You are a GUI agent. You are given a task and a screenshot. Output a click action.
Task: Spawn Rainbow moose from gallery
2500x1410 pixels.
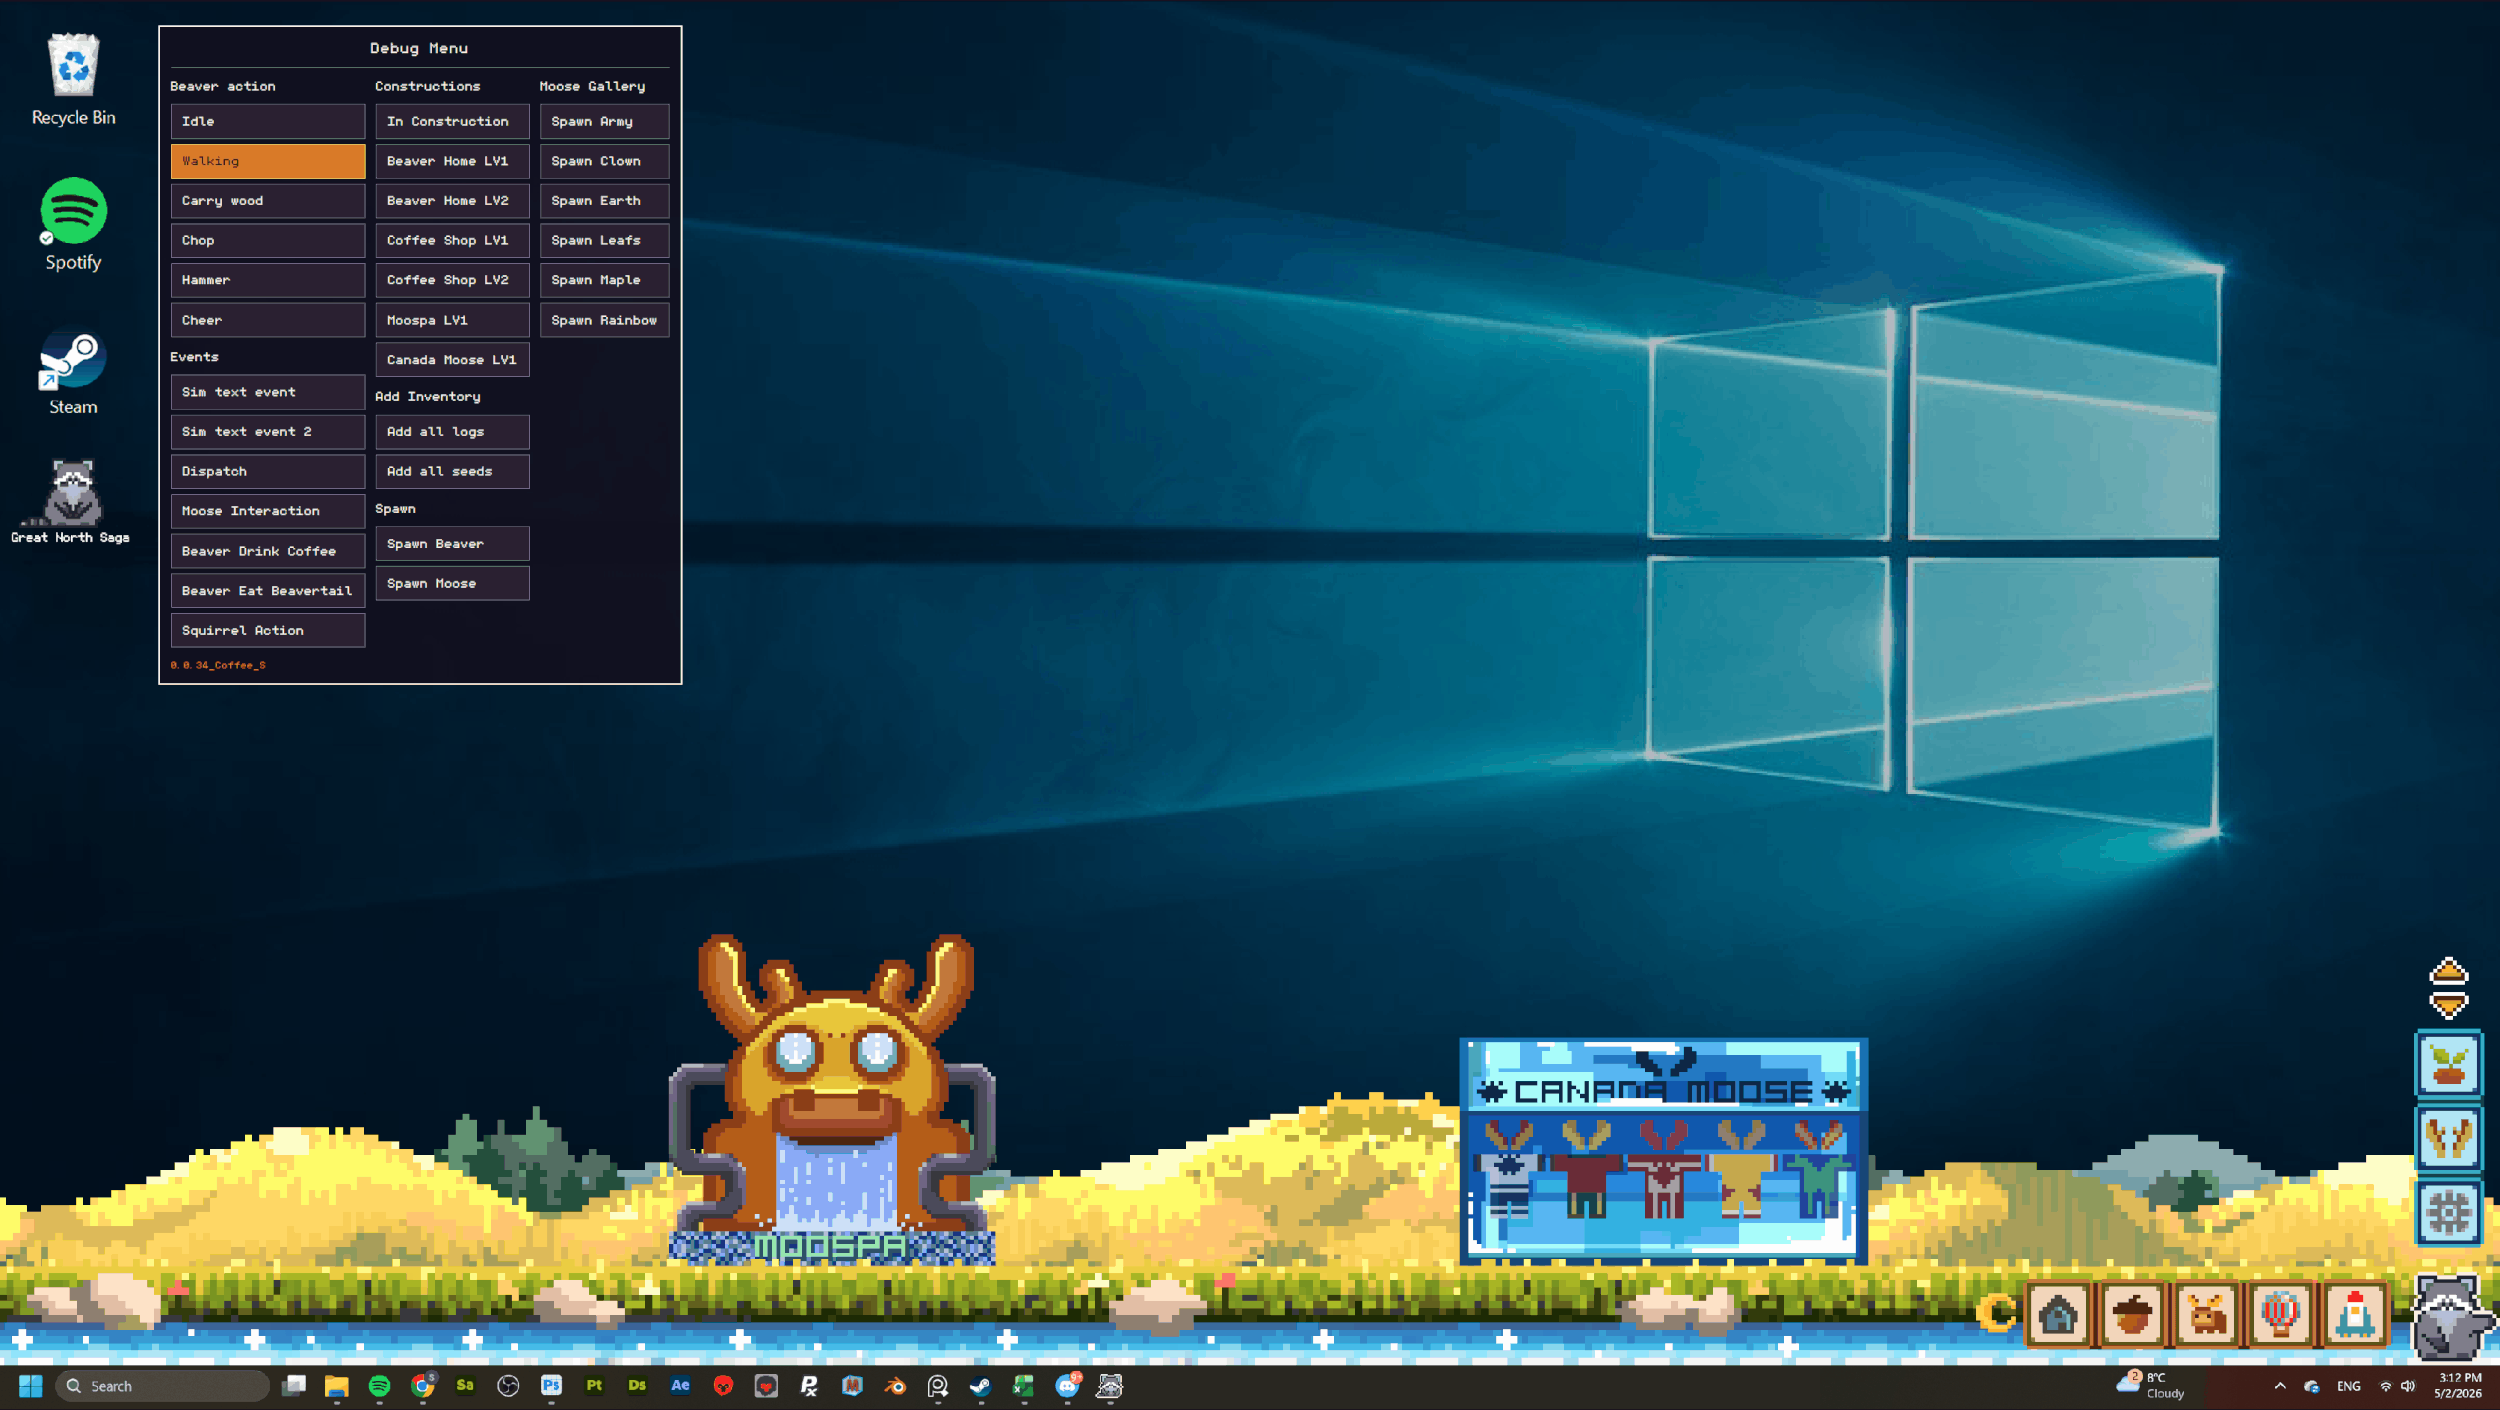coord(604,320)
